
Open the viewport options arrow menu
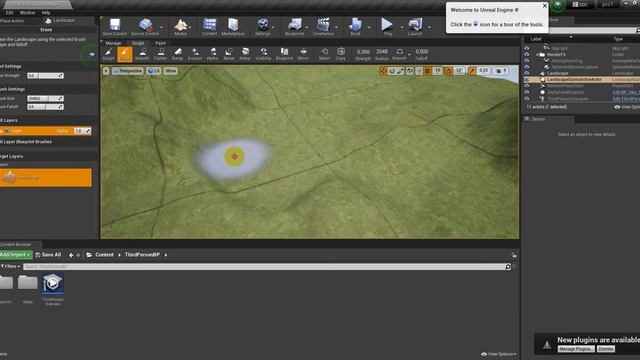point(106,71)
